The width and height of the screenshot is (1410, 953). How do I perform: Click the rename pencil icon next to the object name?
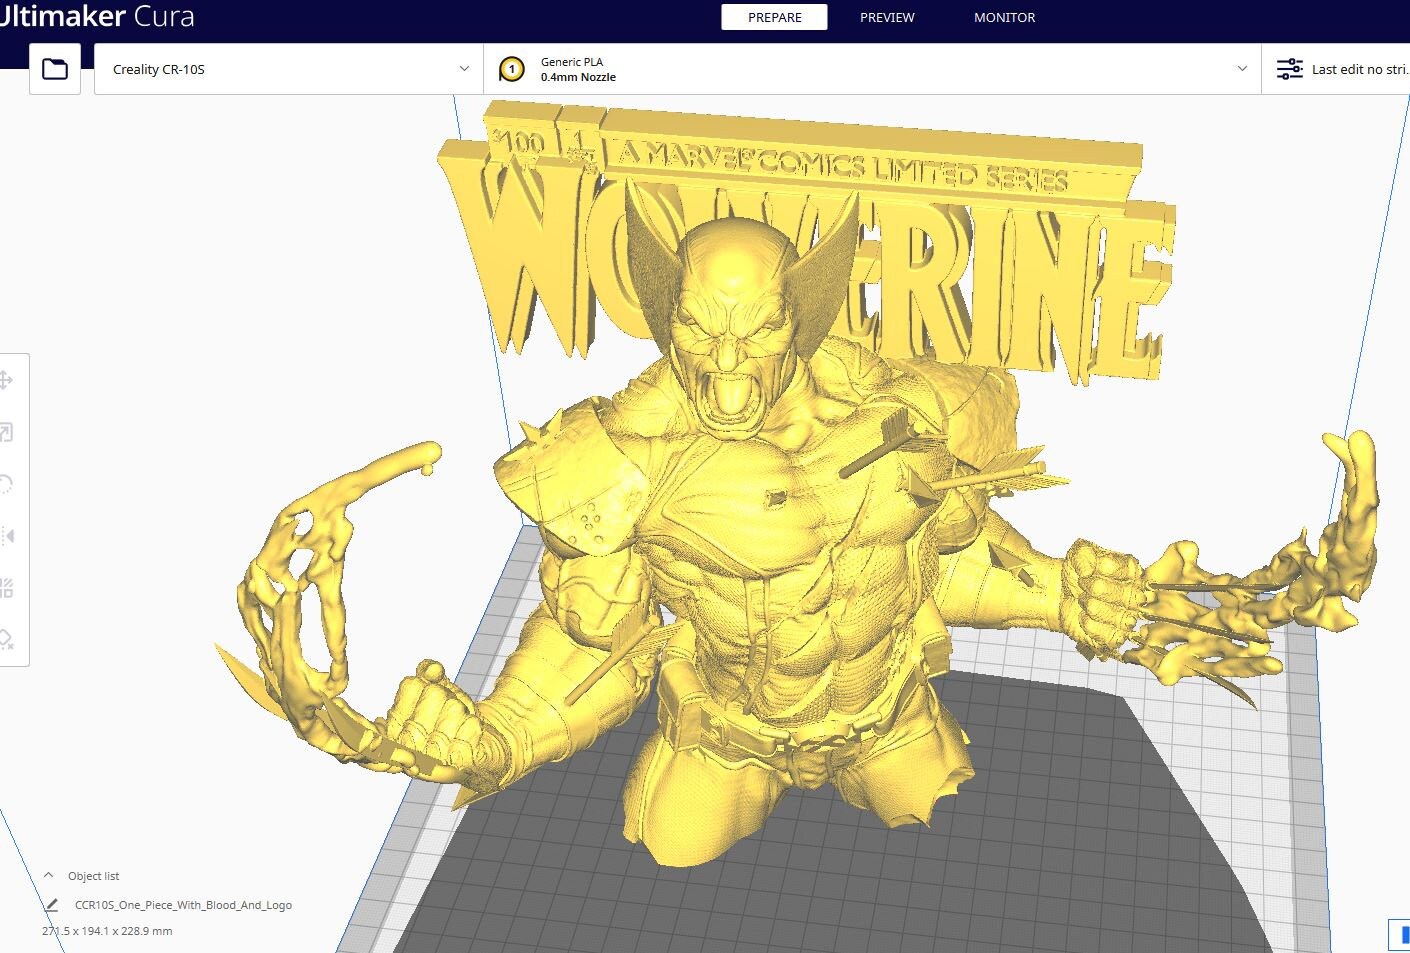(x=52, y=904)
